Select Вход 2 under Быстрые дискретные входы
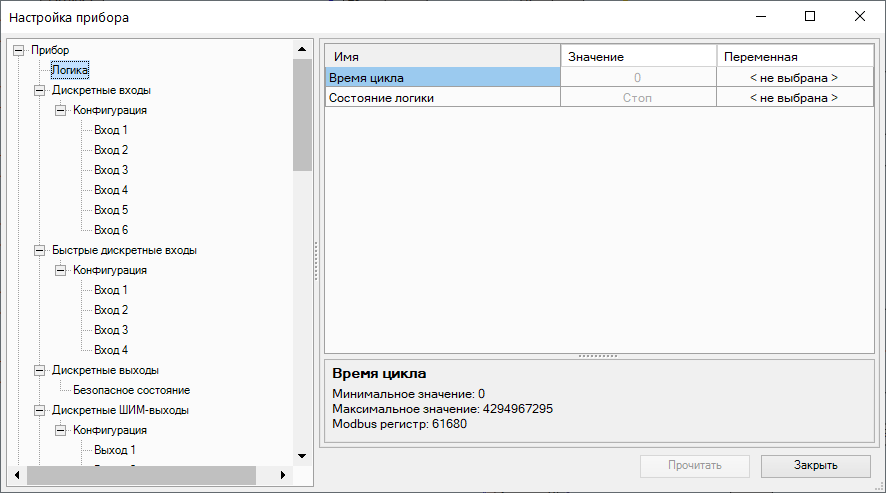Viewport: 886px width, 493px height. click(111, 310)
